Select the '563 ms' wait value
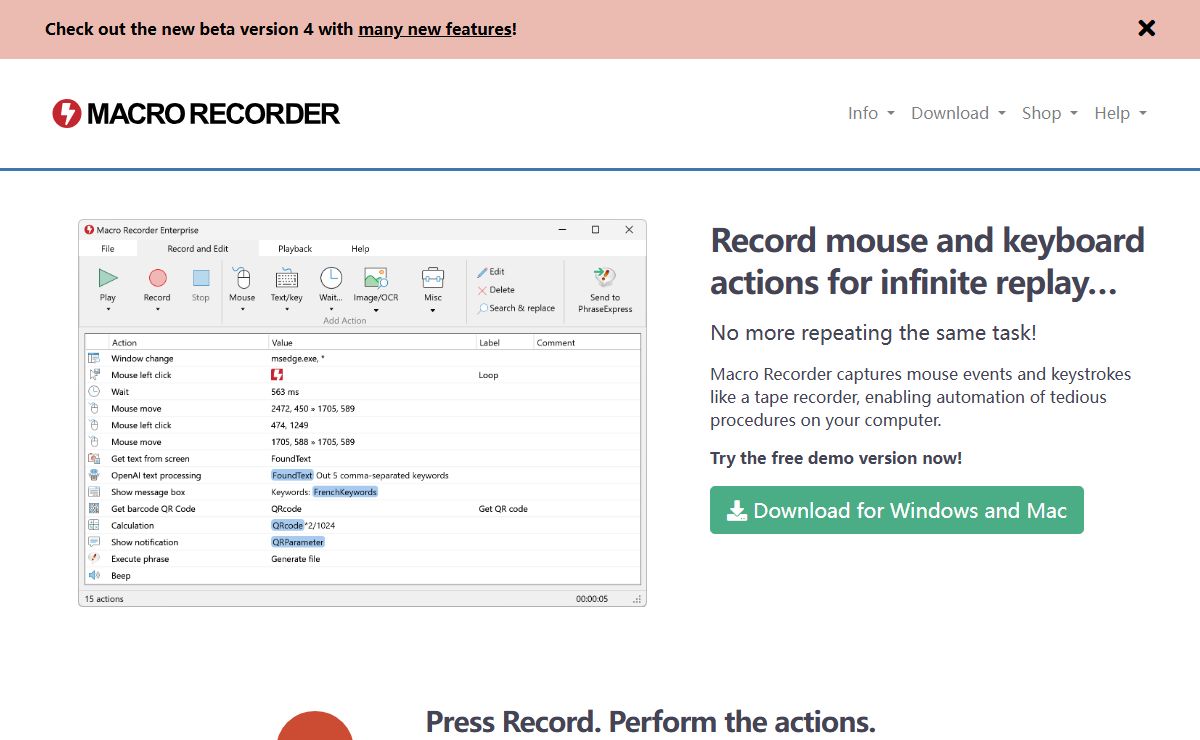Image resolution: width=1200 pixels, height=740 pixels. (285, 392)
